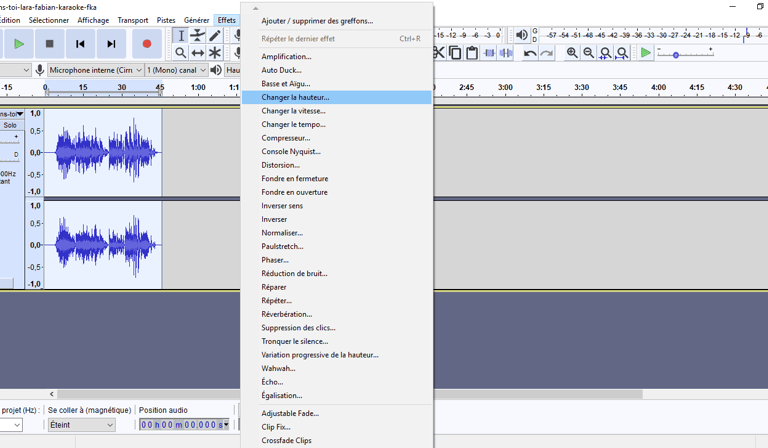768x448 pixels.
Task: Open the Générer menu
Action: point(196,20)
